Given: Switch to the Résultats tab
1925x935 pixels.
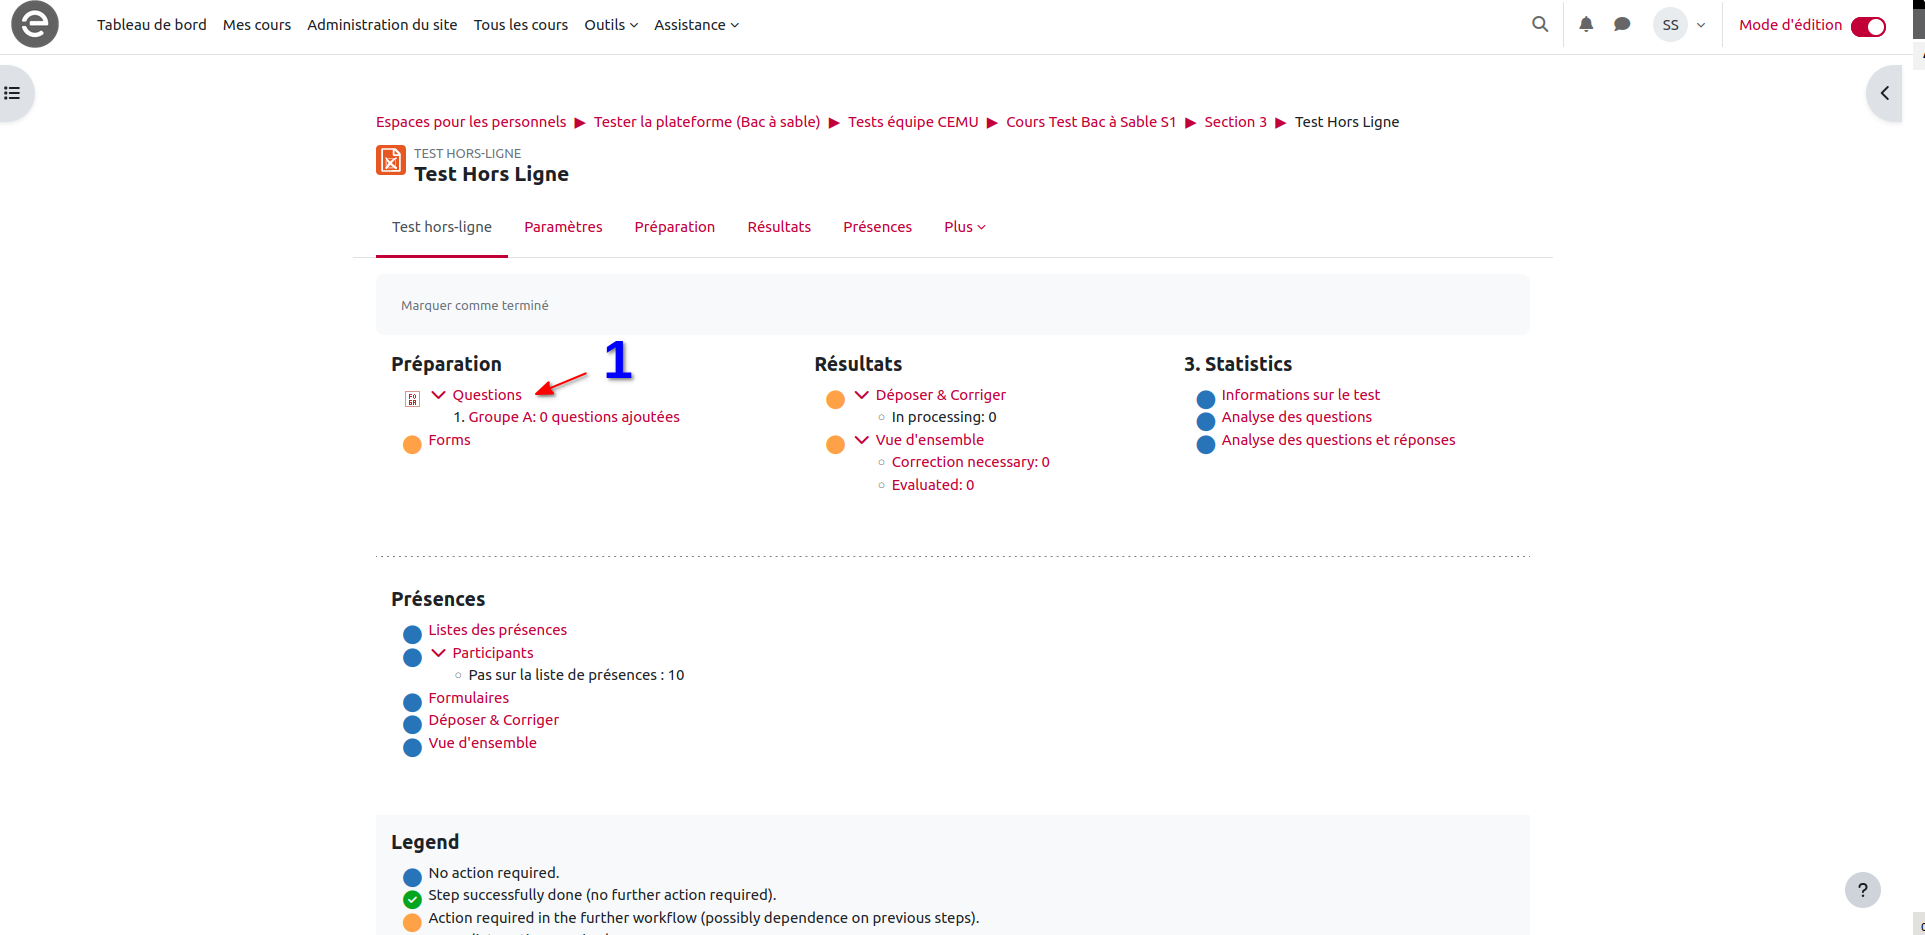Looking at the screenshot, I should 779,227.
